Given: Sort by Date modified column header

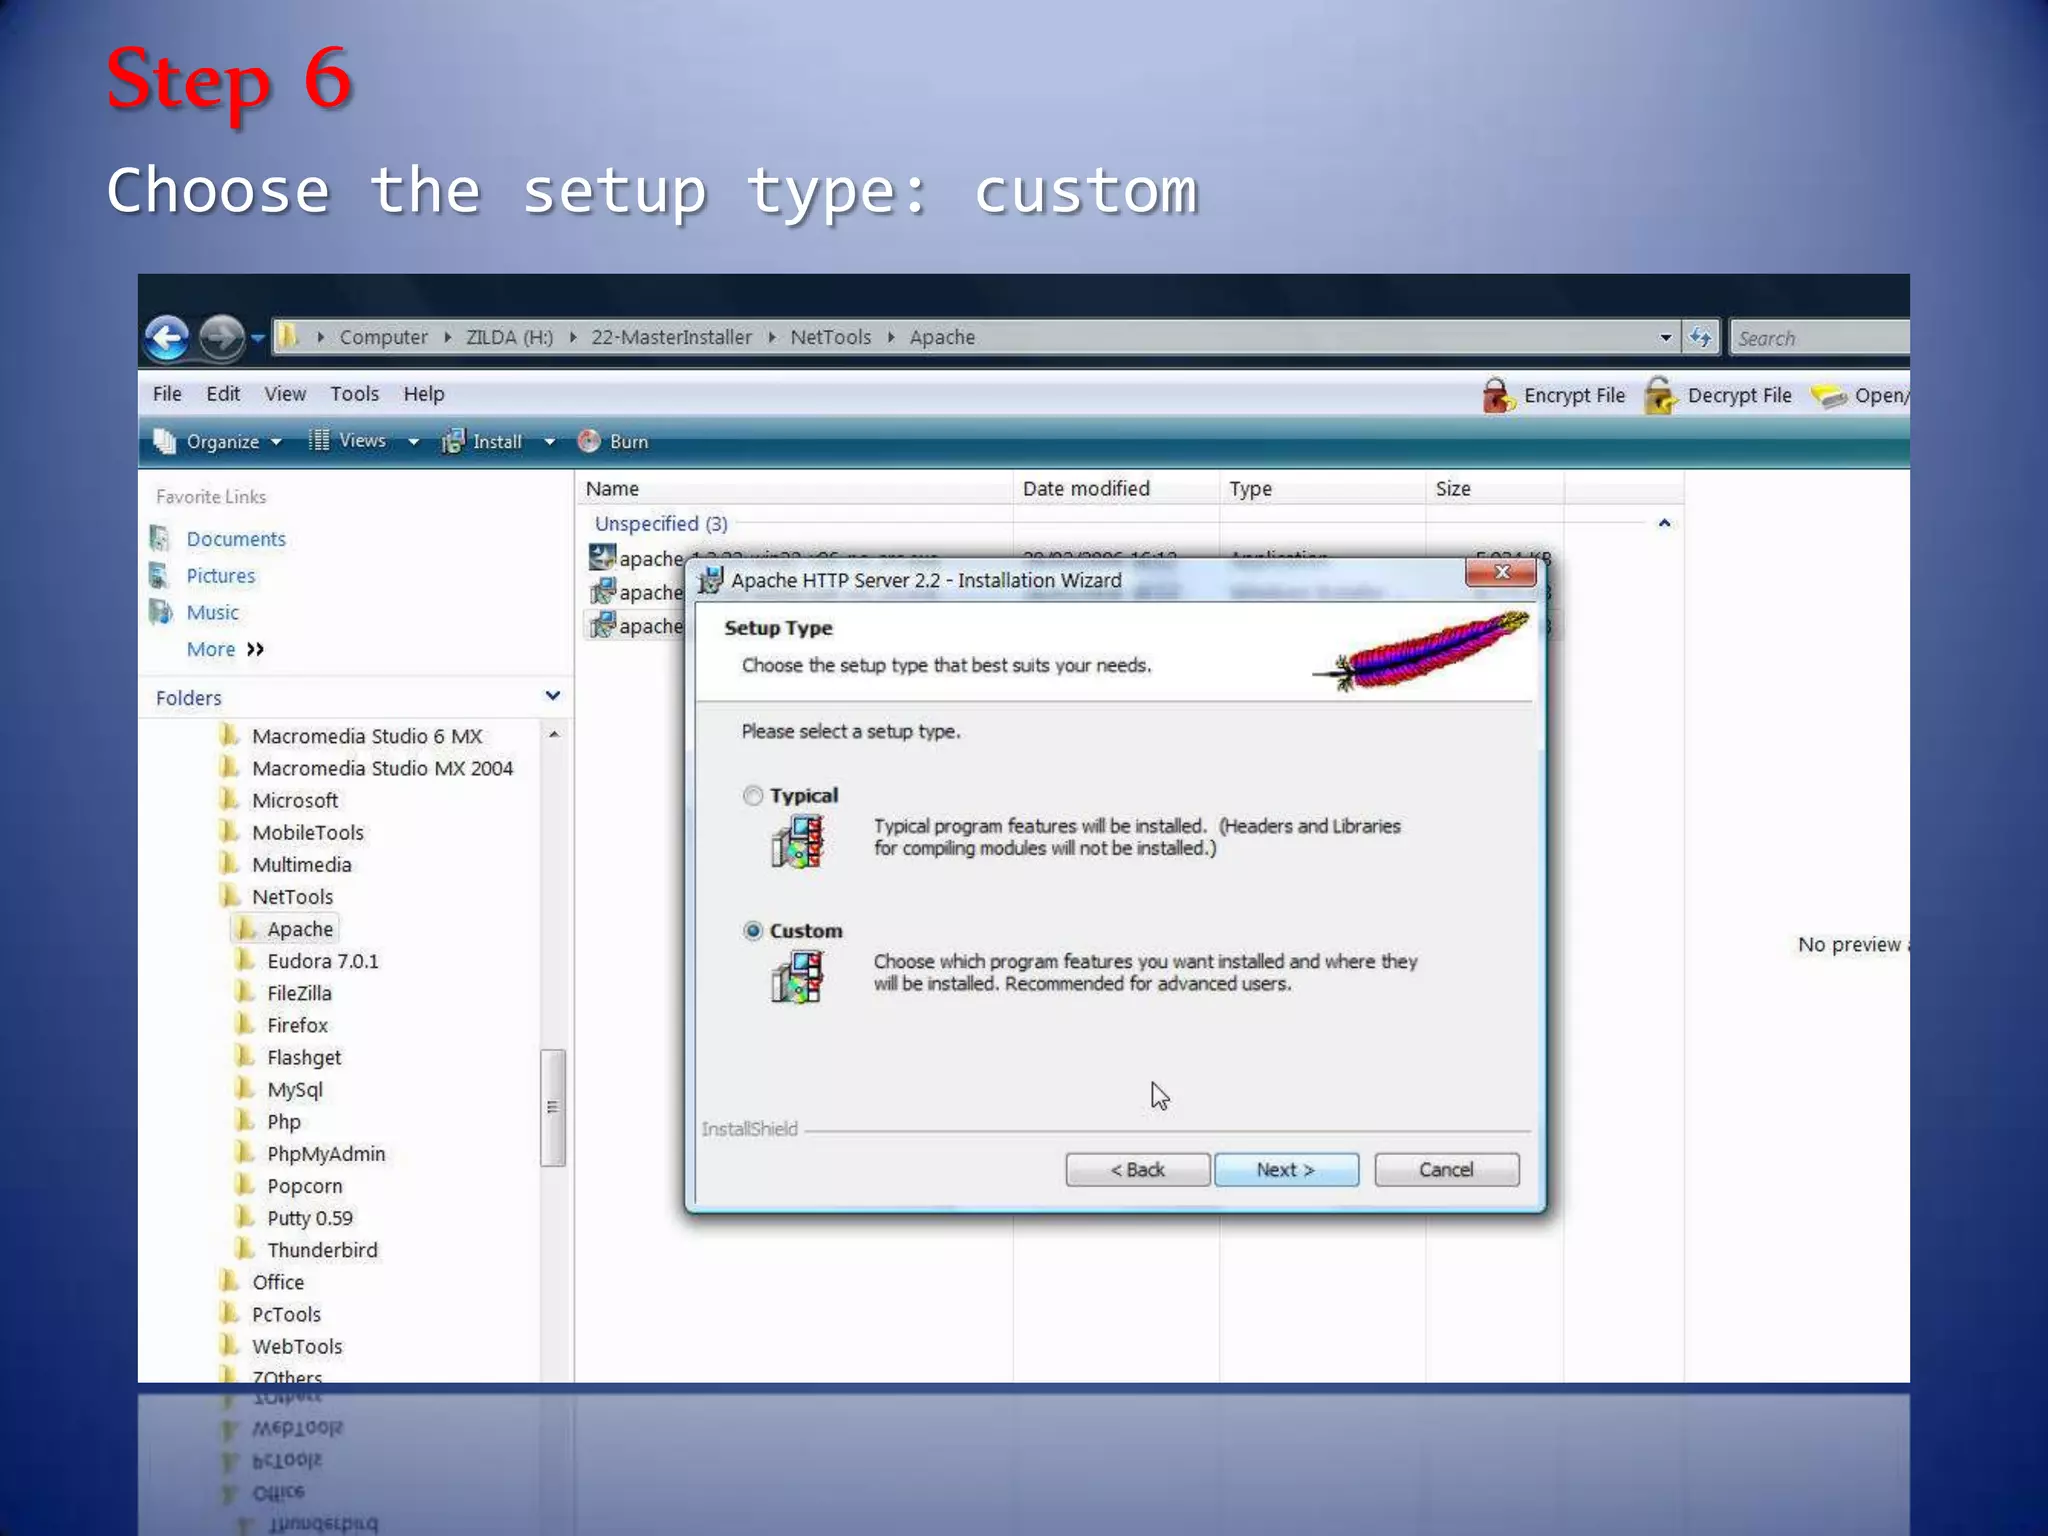Looking at the screenshot, I should 1117,489.
